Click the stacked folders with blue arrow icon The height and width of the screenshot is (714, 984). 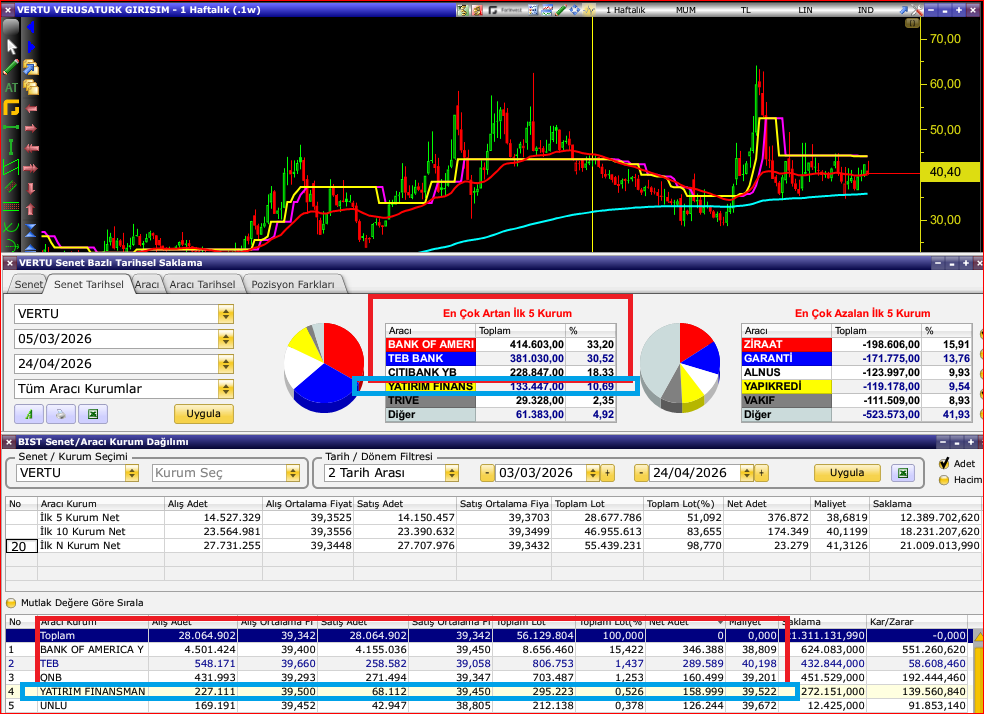[x=31, y=67]
